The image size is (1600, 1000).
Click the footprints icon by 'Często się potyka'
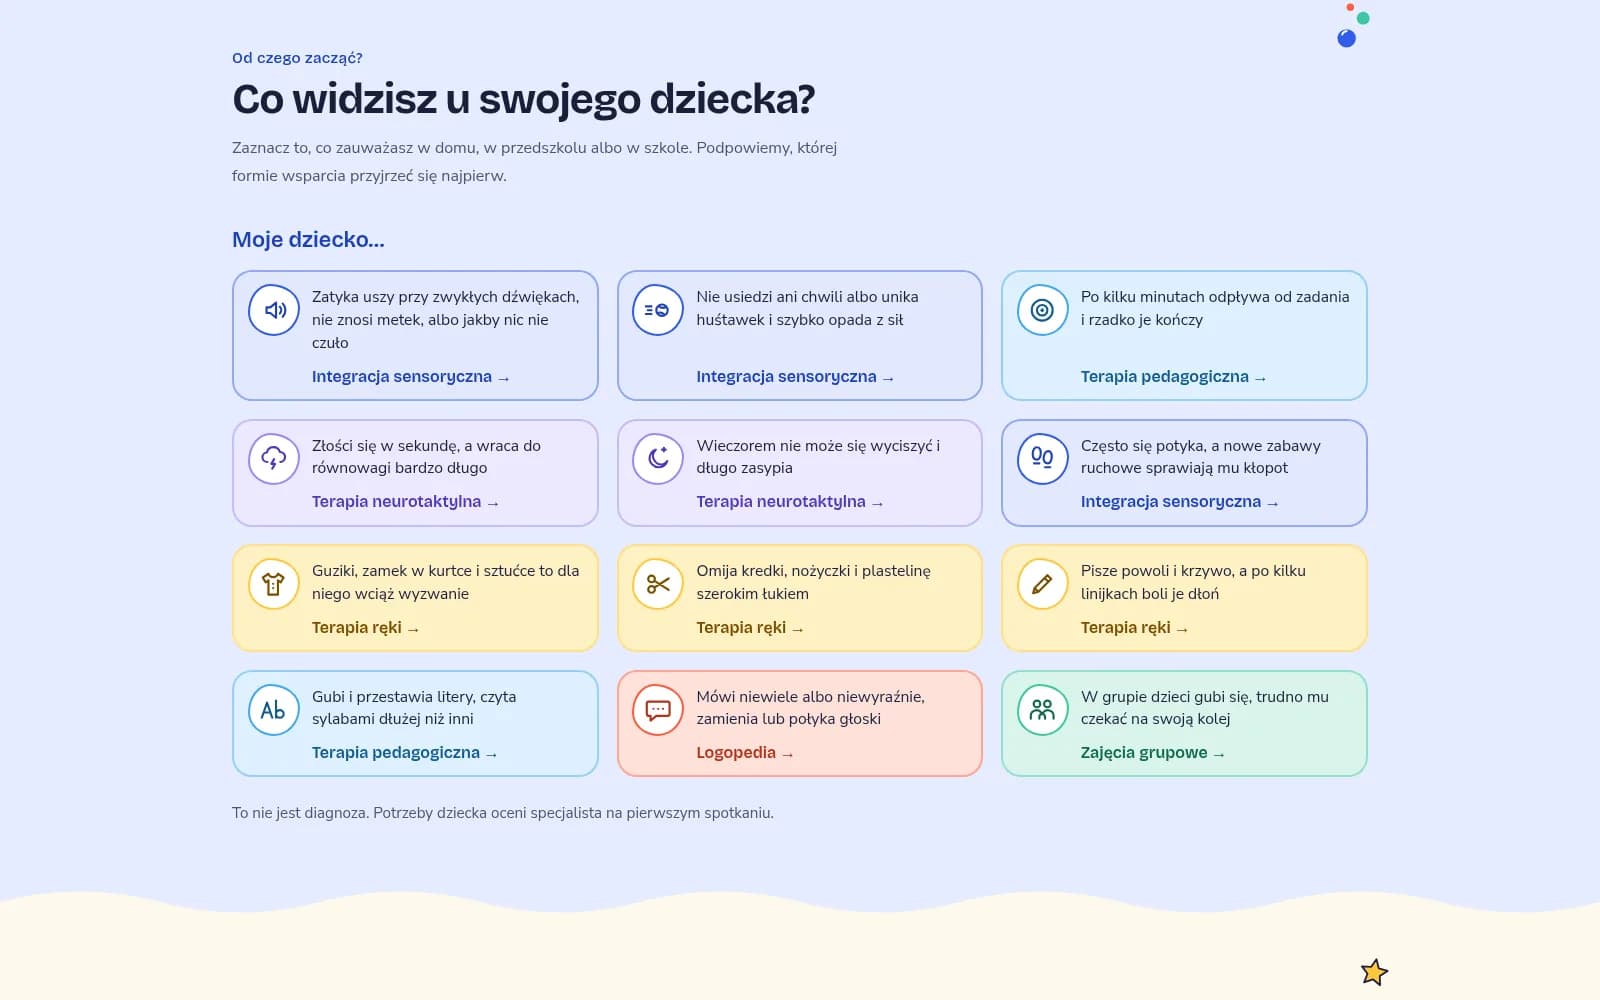click(1042, 459)
